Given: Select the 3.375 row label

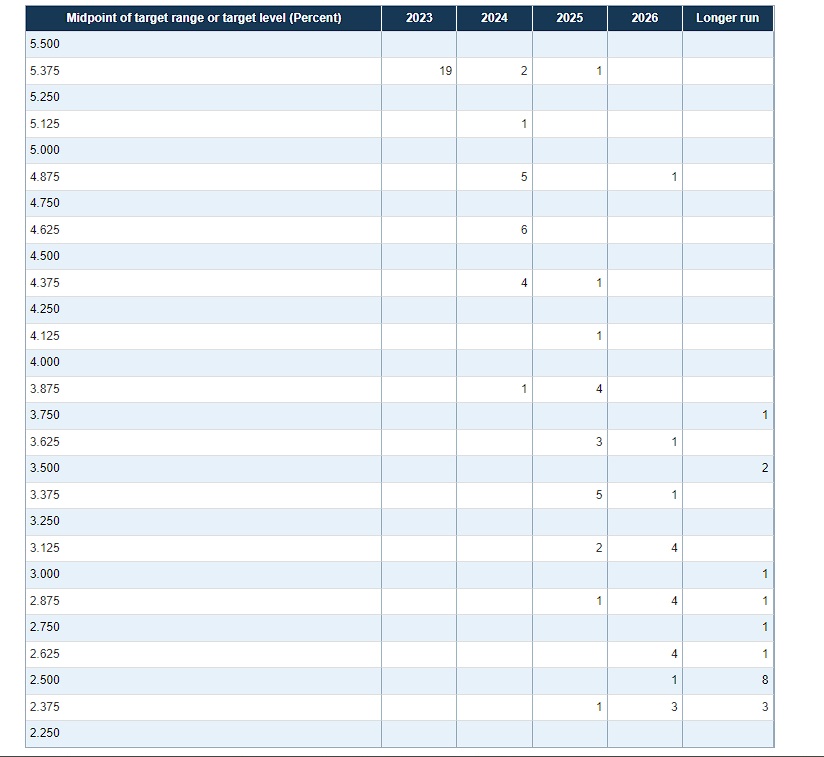Looking at the screenshot, I should [x=45, y=495].
